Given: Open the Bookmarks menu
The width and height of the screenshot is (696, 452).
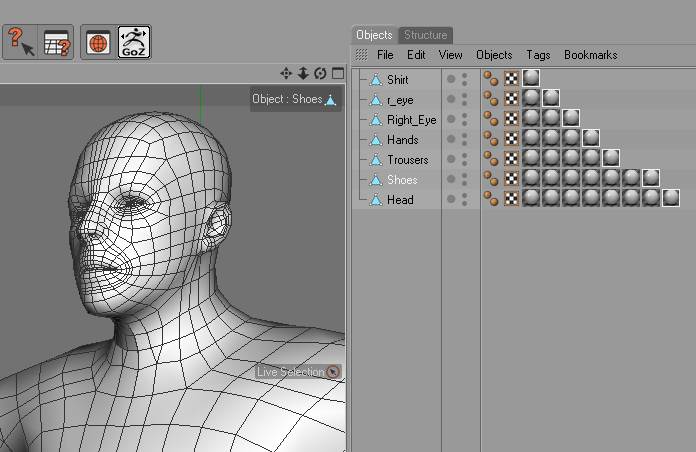Looking at the screenshot, I should tap(590, 55).
